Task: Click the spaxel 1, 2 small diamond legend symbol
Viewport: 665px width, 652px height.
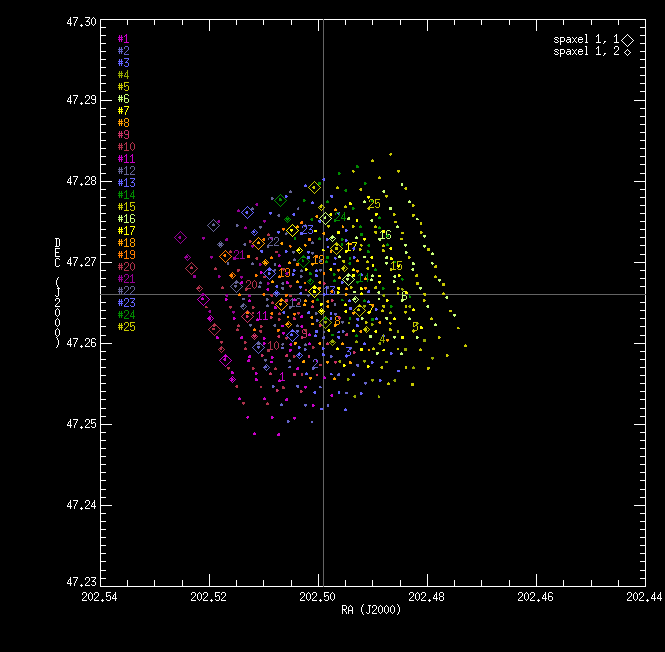Action: (627, 52)
